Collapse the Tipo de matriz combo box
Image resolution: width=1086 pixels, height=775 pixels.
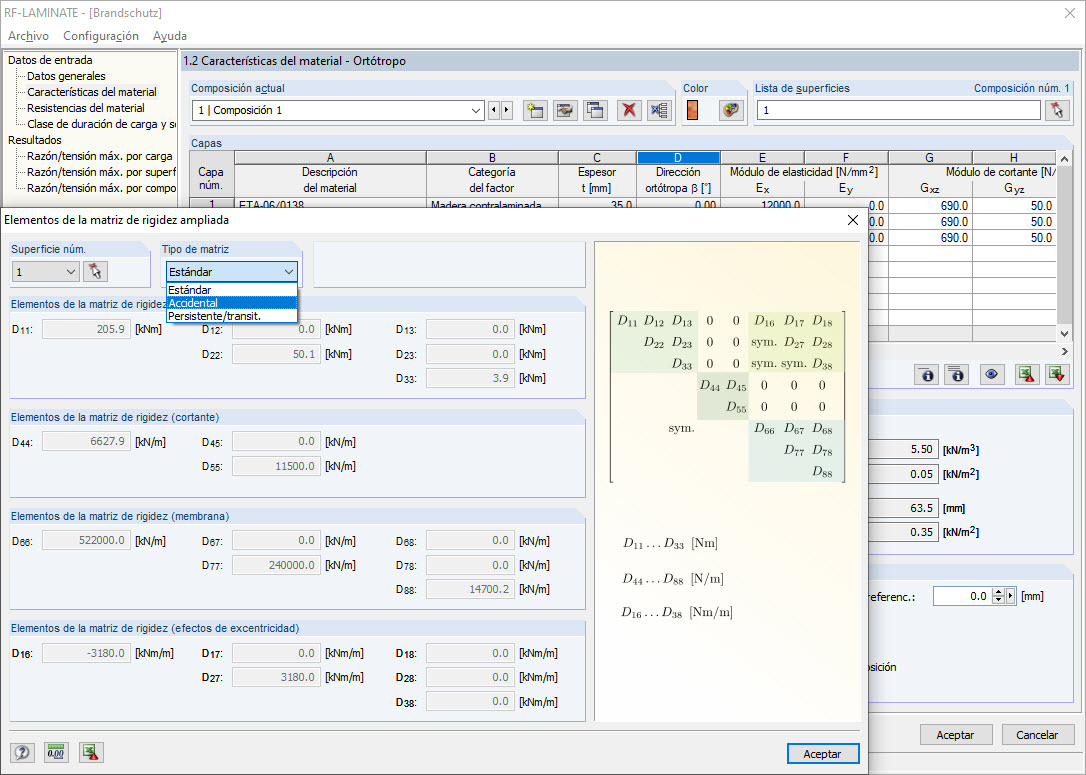tap(289, 272)
